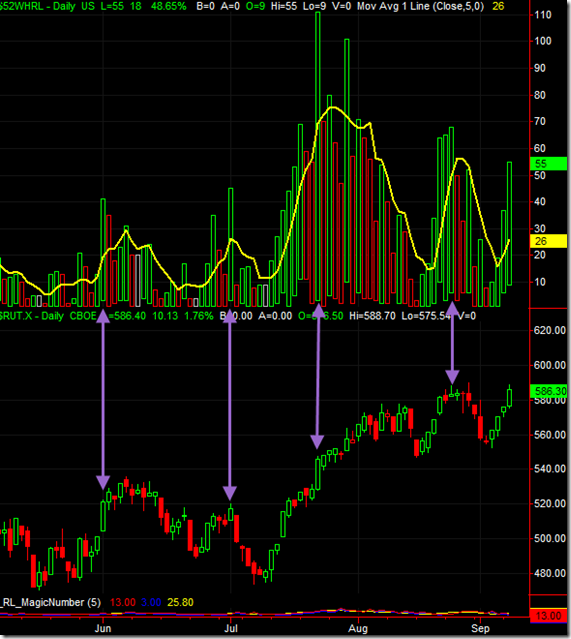
Task: Click the tallest green bar near 110
Action: click(x=318, y=158)
